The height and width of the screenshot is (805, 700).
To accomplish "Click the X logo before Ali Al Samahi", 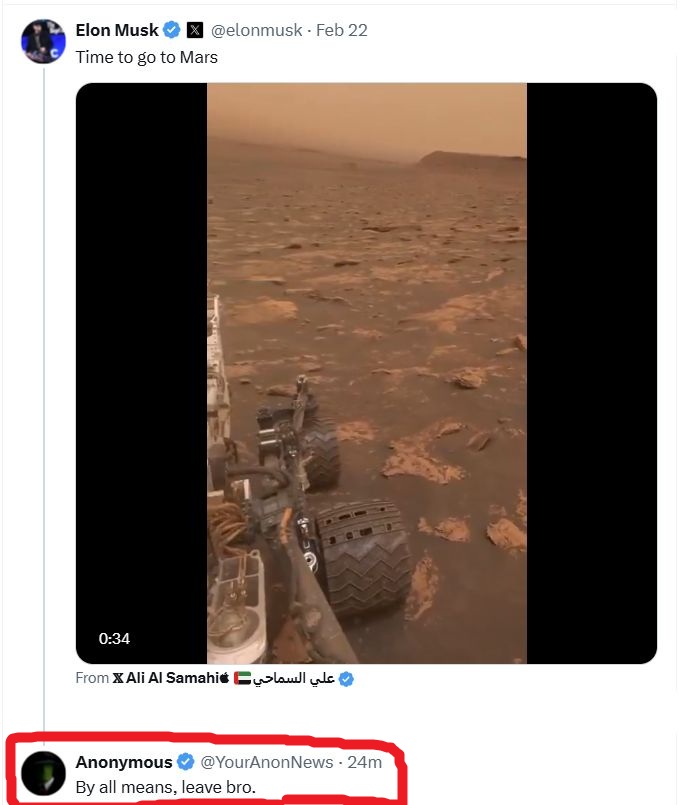I will pyautogui.click(x=118, y=678).
